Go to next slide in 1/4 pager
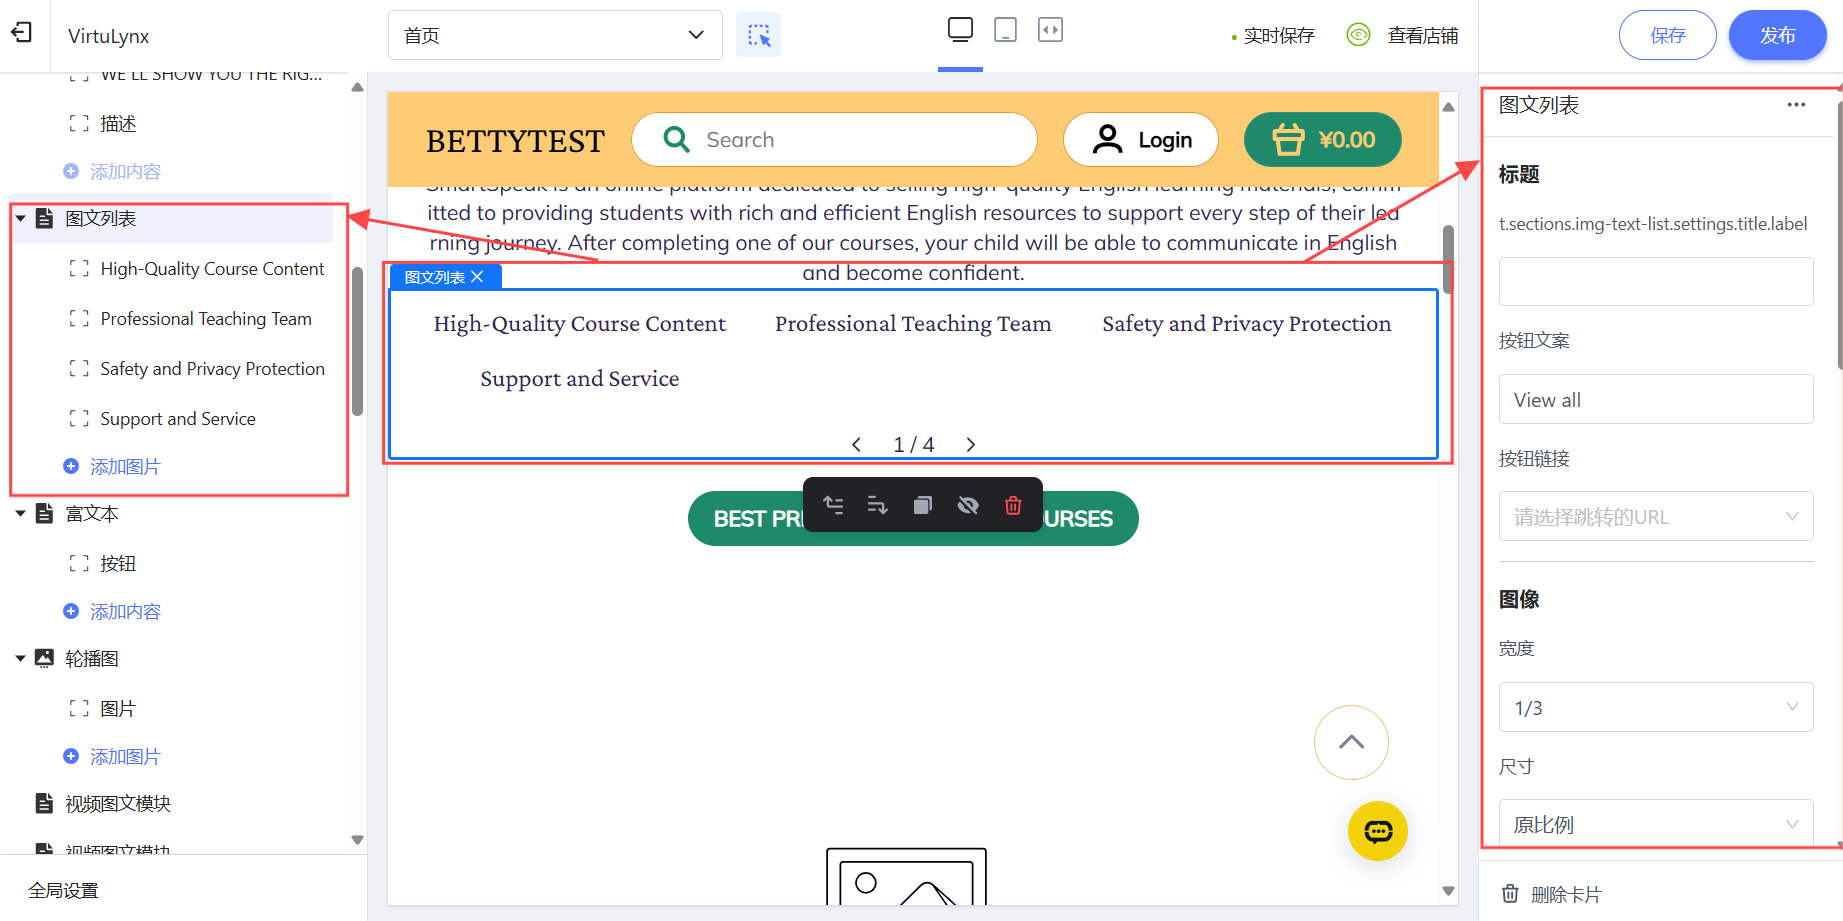Image resolution: width=1843 pixels, height=921 pixels. pos(970,444)
